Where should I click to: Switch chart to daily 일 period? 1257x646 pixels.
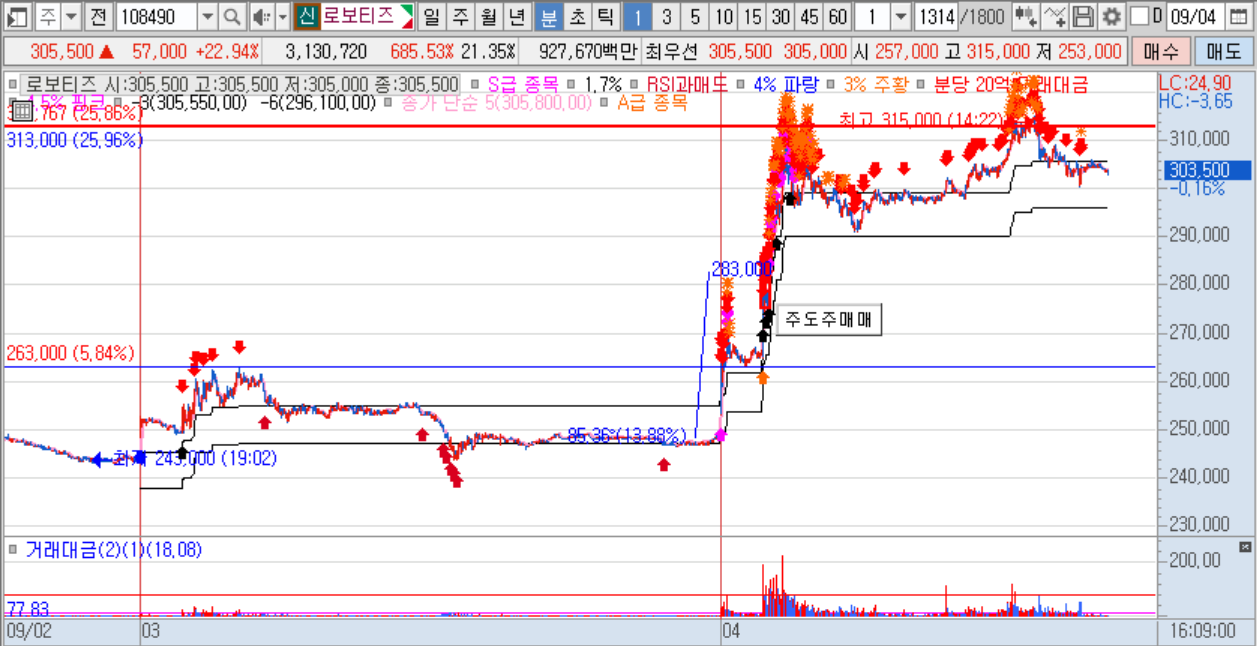pyautogui.click(x=430, y=16)
